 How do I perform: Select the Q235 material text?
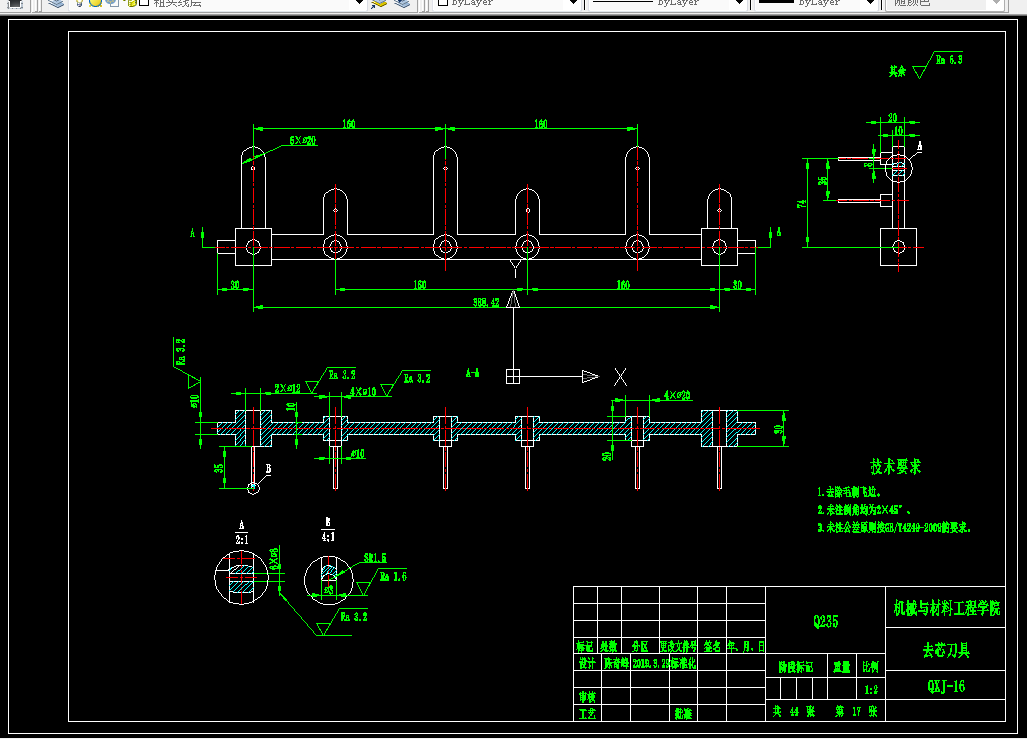[825, 621]
